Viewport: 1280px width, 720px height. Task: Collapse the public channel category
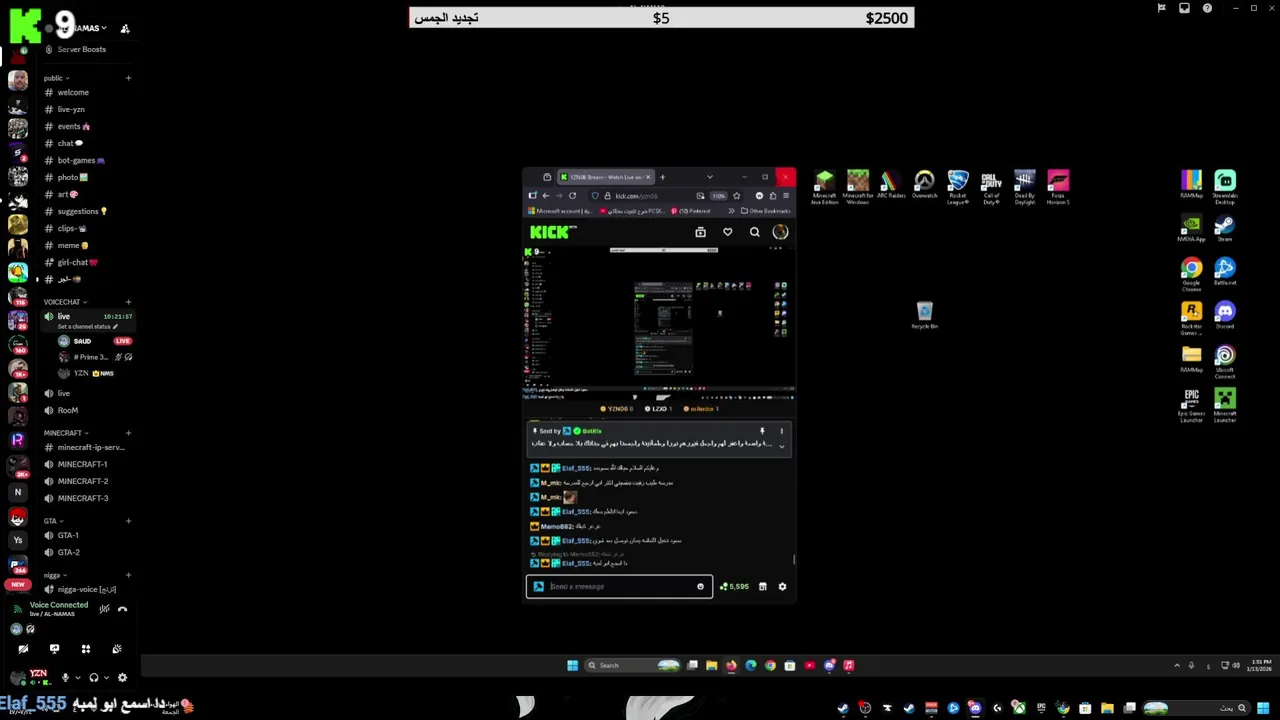tap(56, 78)
